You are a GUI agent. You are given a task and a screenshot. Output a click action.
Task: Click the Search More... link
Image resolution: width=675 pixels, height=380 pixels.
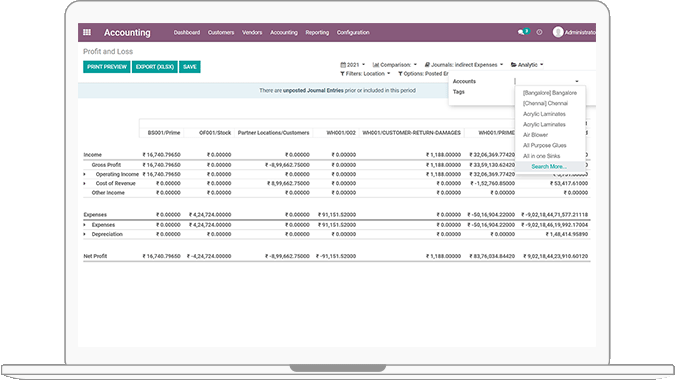(548, 167)
